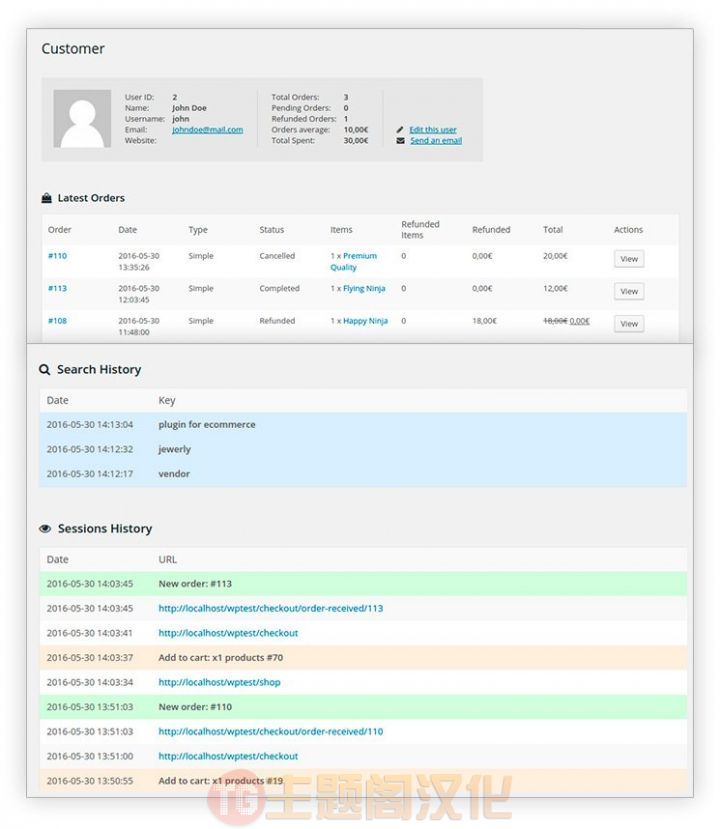The width and height of the screenshot is (720, 829).
Task: Click the Total Spent value 30,00€
Action: pos(356,141)
